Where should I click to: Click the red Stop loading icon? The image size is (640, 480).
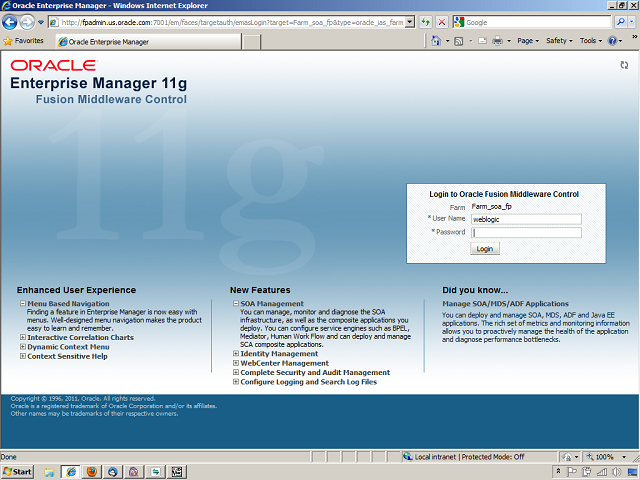point(442,22)
